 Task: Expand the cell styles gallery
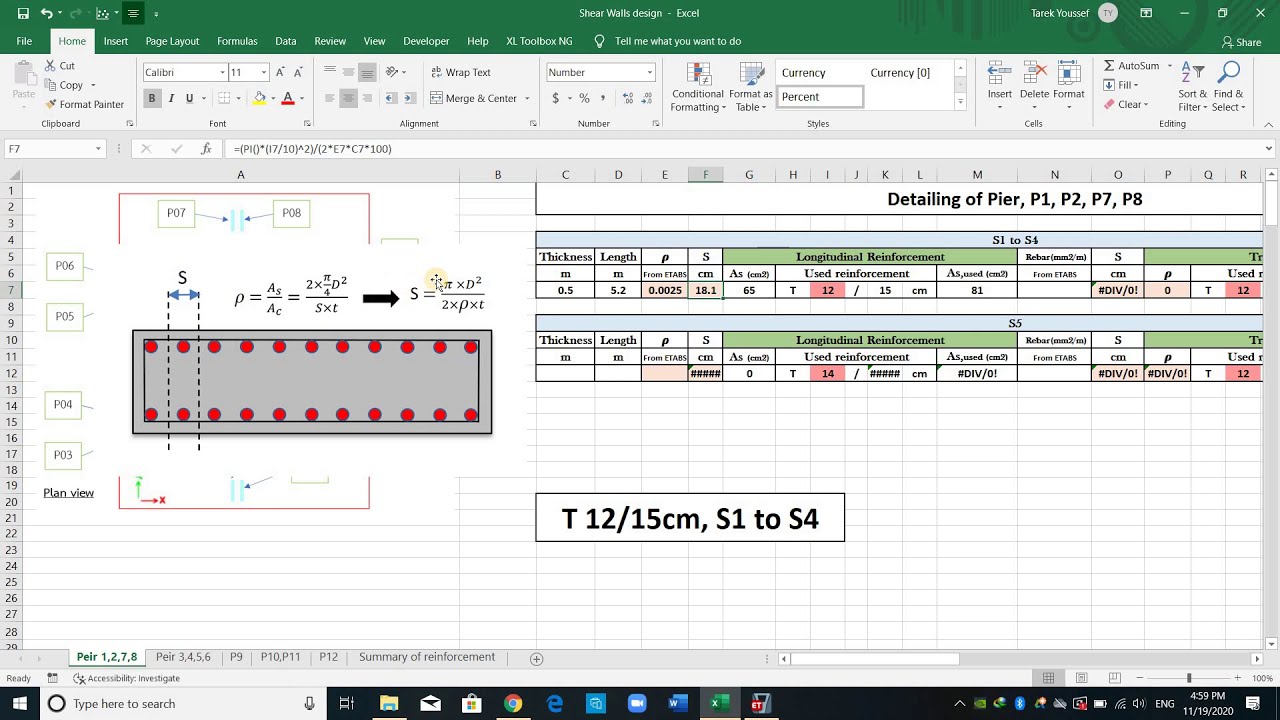(x=960, y=102)
